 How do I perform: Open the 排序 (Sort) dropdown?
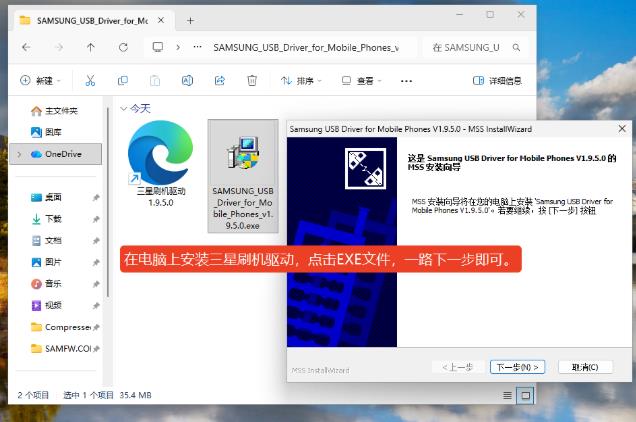tap(301, 81)
